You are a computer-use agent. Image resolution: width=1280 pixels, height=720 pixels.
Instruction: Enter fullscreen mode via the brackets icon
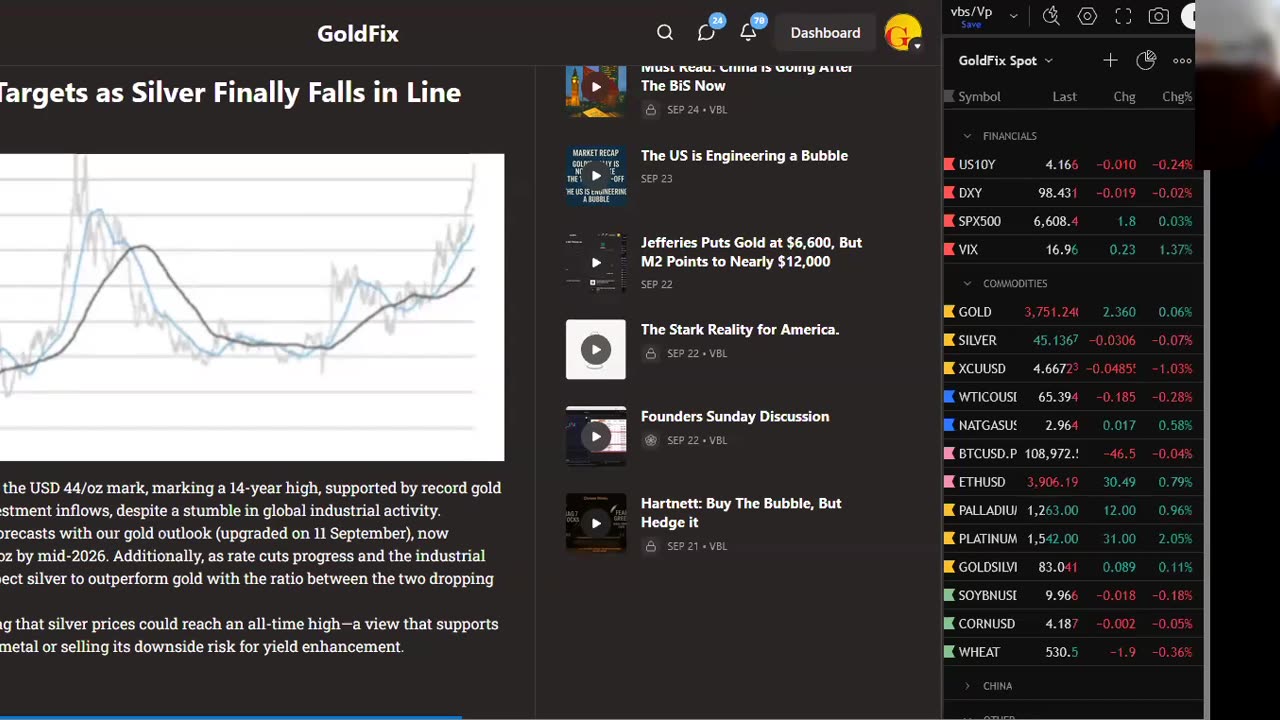coord(1123,16)
